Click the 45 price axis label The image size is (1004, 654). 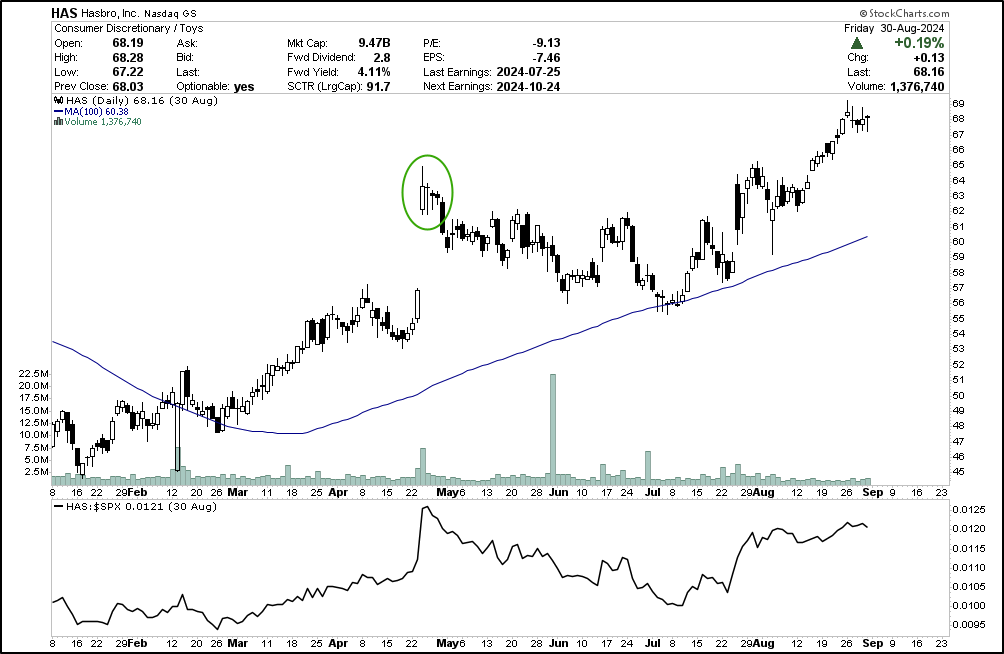point(959,472)
